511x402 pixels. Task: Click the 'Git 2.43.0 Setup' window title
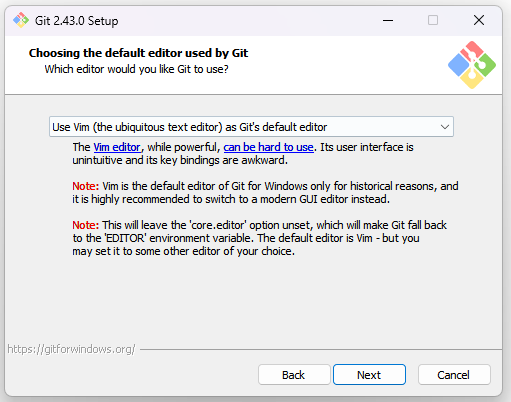click(77, 21)
